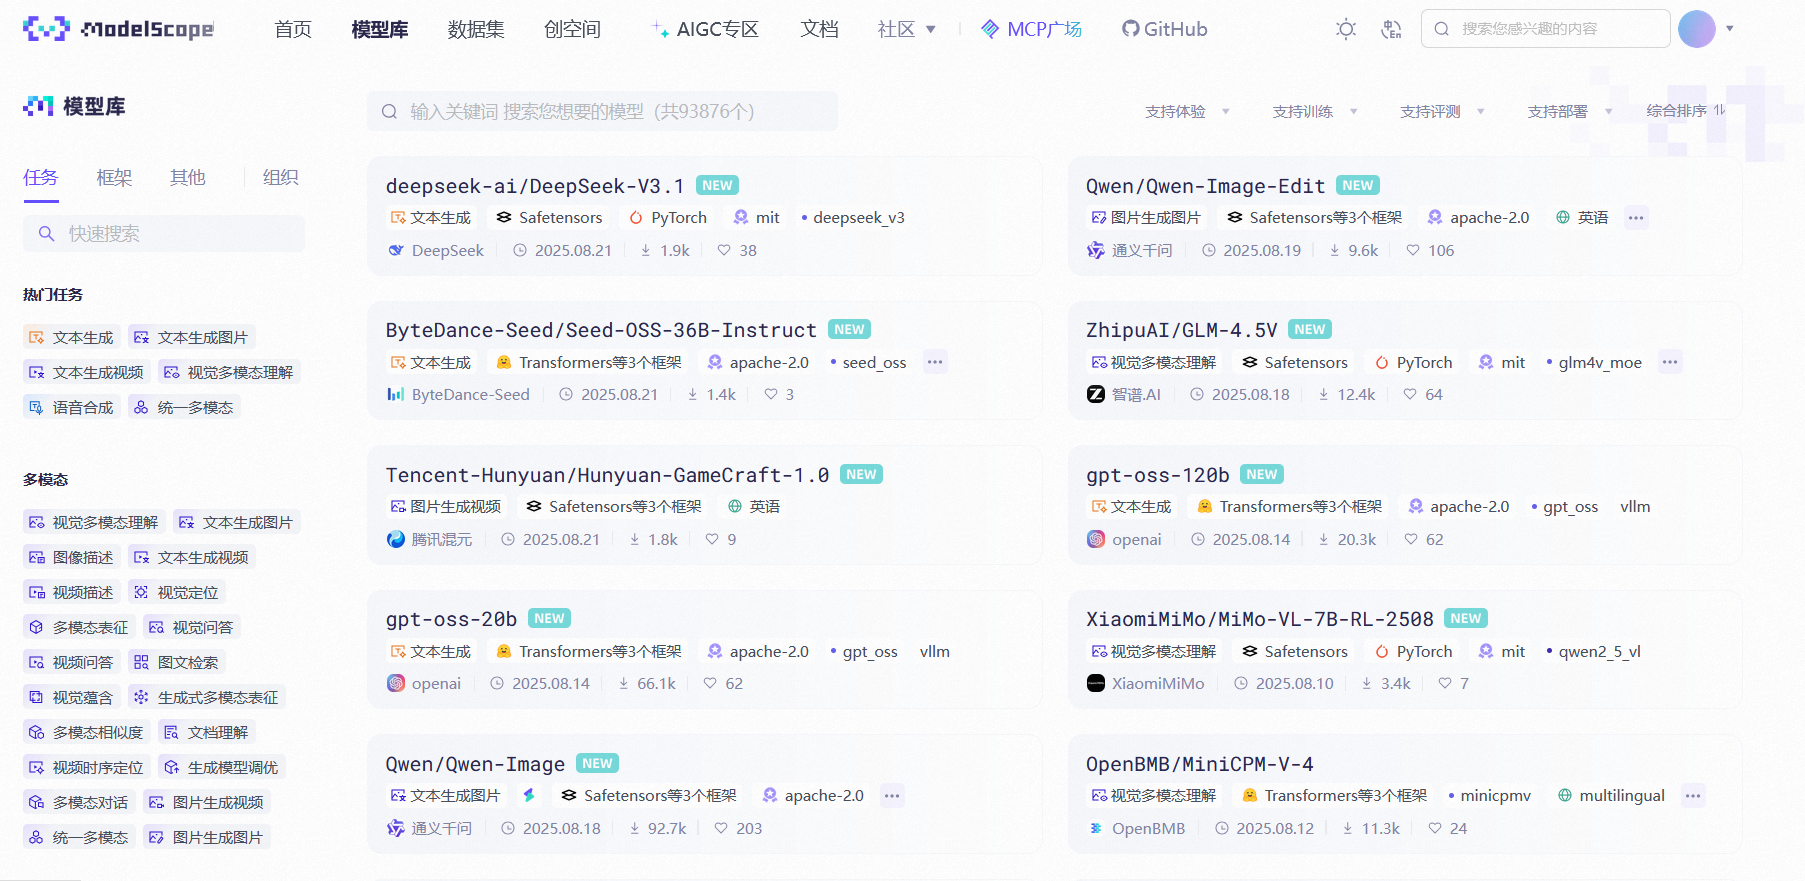This screenshot has width=1805, height=881.
Task: Expand more tags on Qwen/Qwen-Image card
Action: tap(892, 796)
